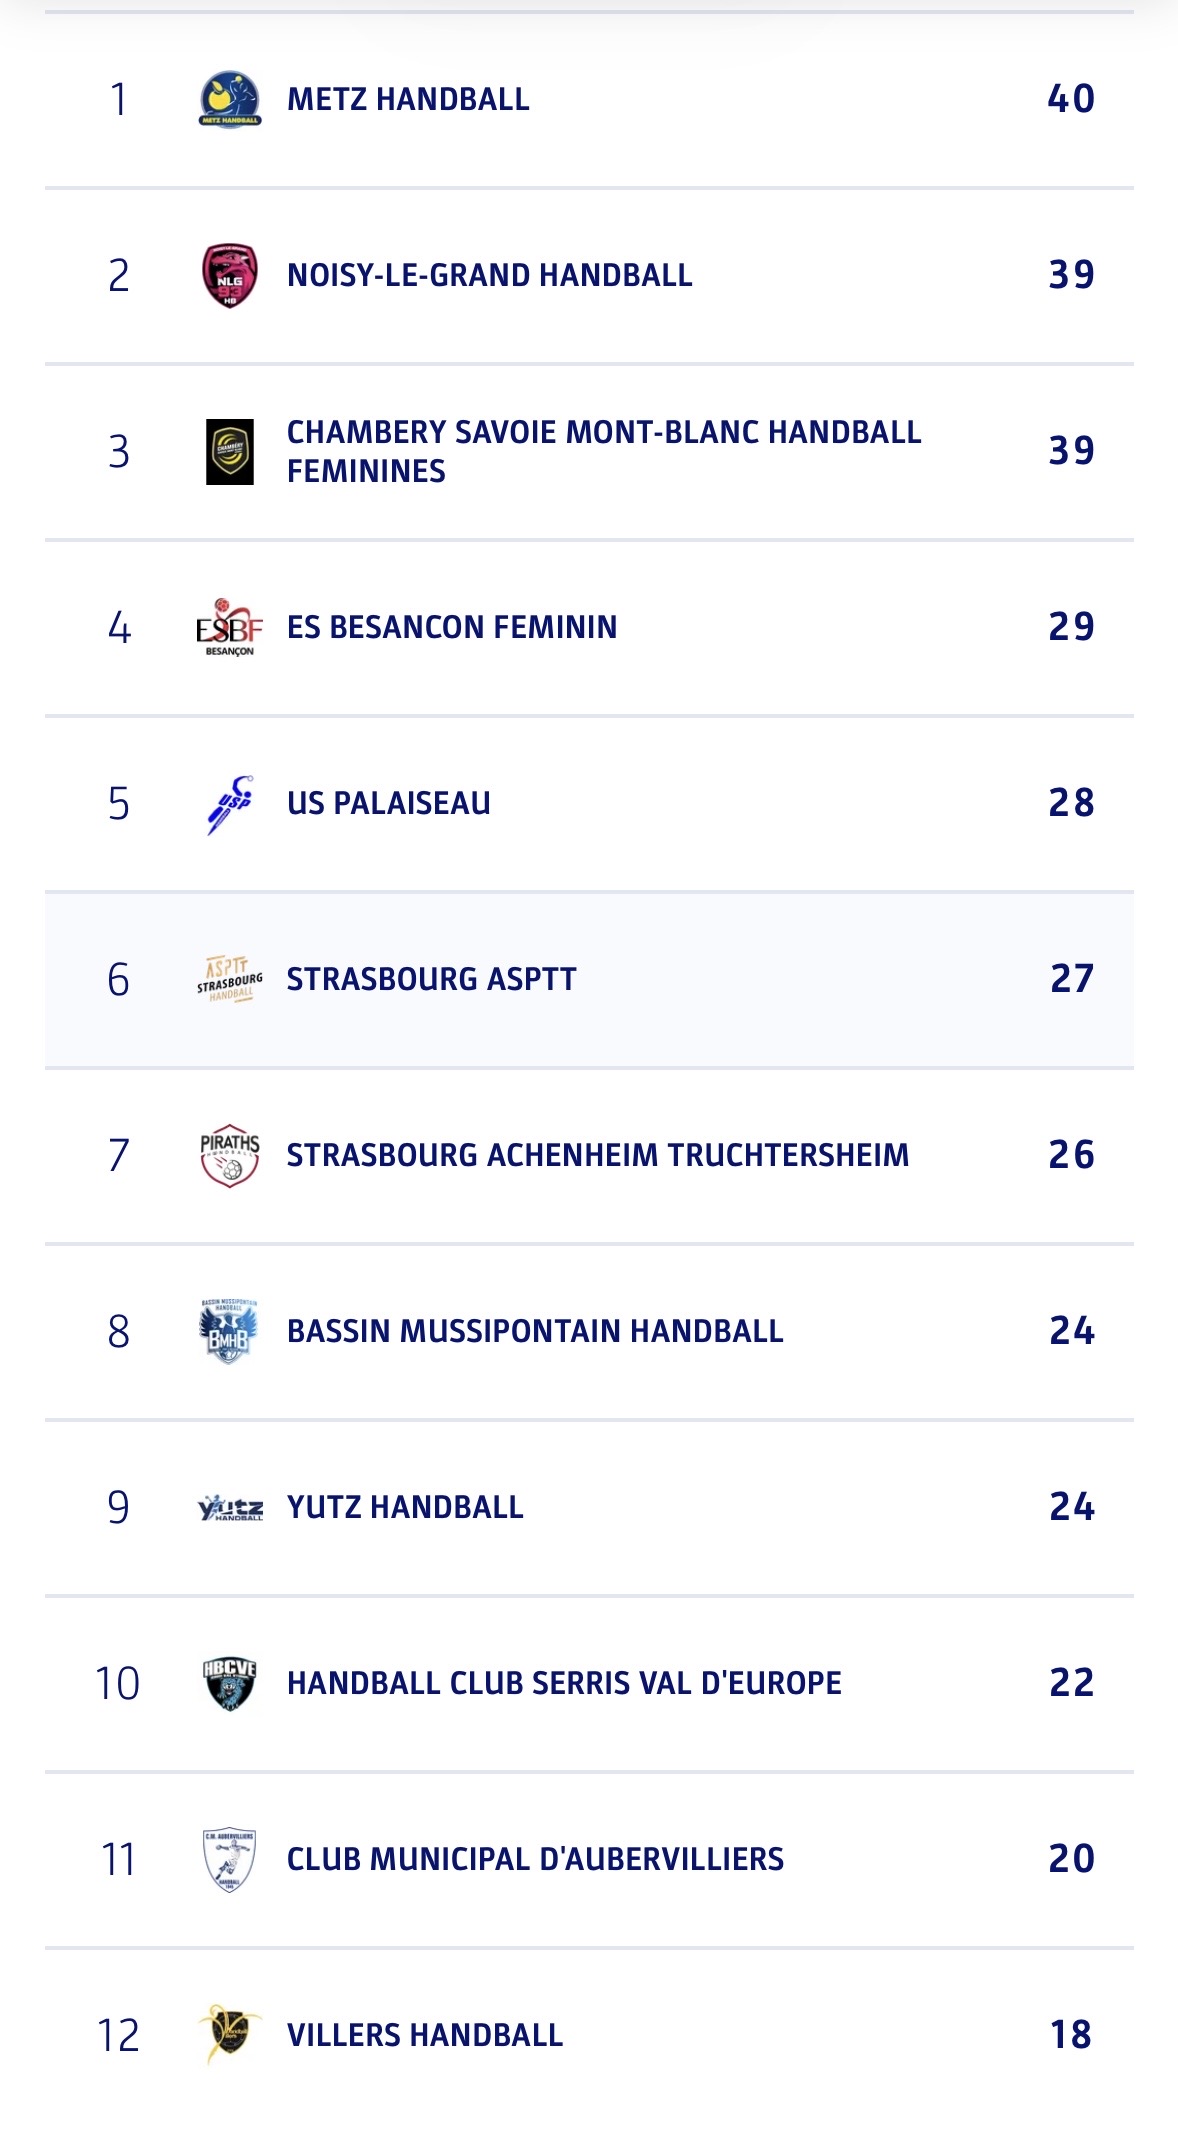This screenshot has width=1178, height=2135.
Task: Click the BMHB Bassin Mussipontain logo
Action: tap(230, 1331)
